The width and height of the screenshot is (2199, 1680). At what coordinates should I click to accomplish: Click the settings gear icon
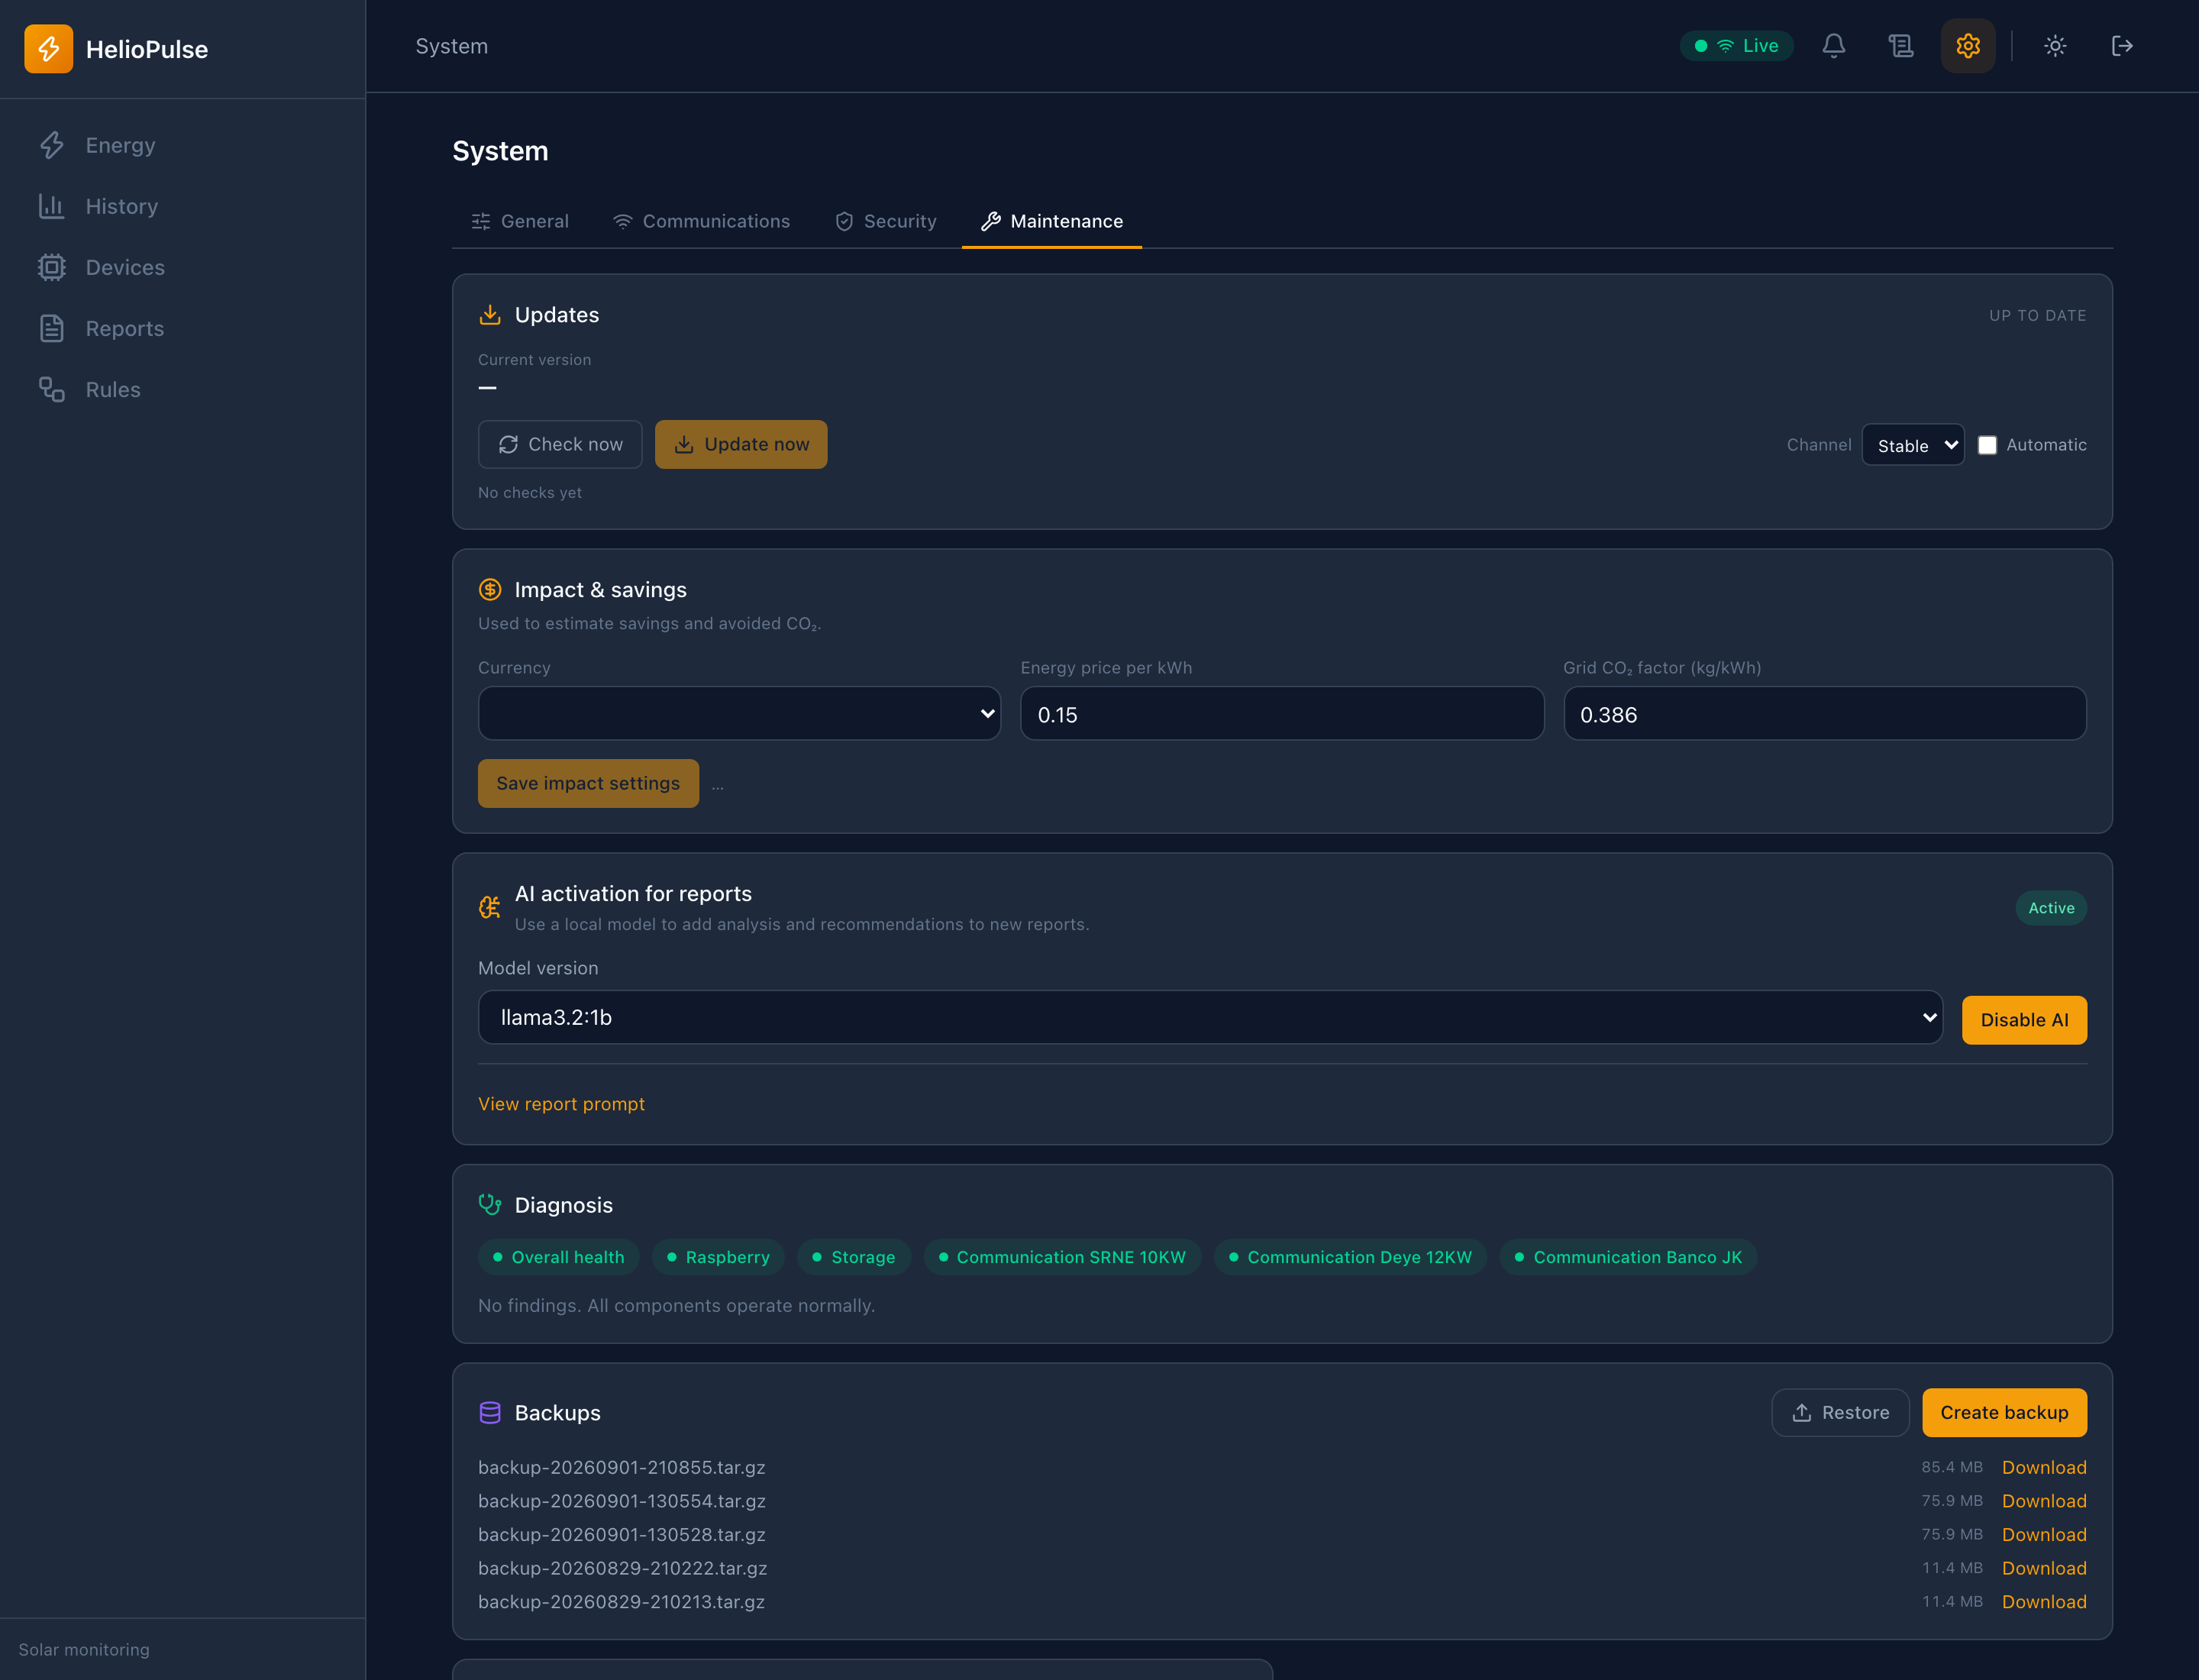pyautogui.click(x=1967, y=46)
